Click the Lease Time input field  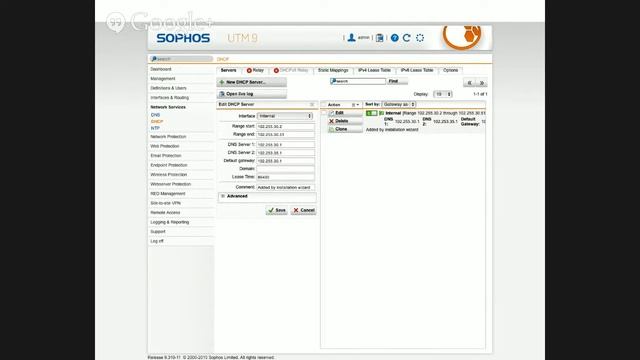point(285,177)
